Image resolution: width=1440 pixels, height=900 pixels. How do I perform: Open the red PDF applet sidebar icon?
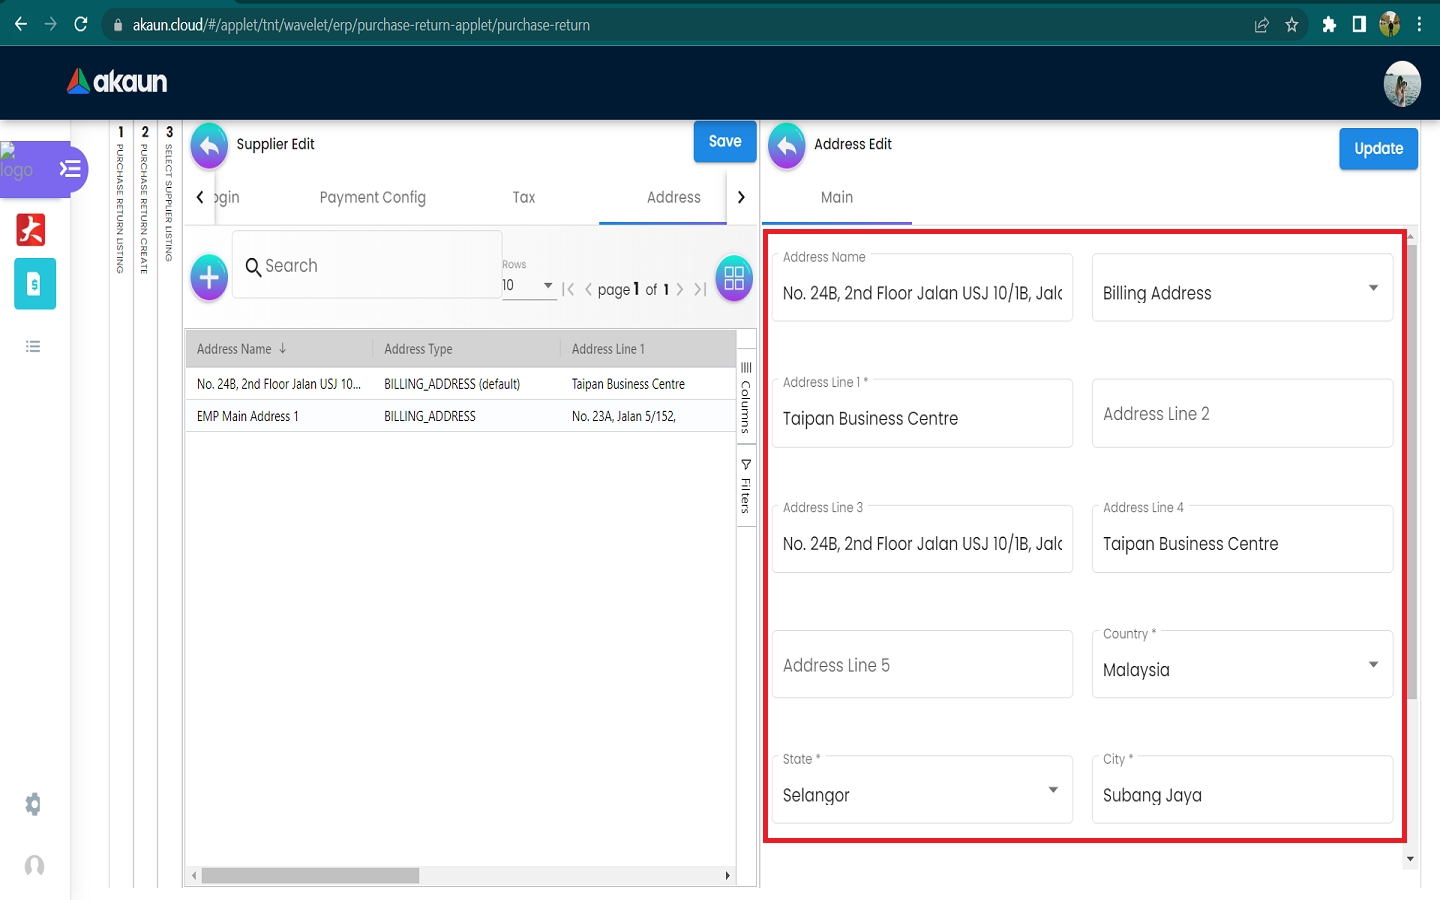[x=31, y=230]
